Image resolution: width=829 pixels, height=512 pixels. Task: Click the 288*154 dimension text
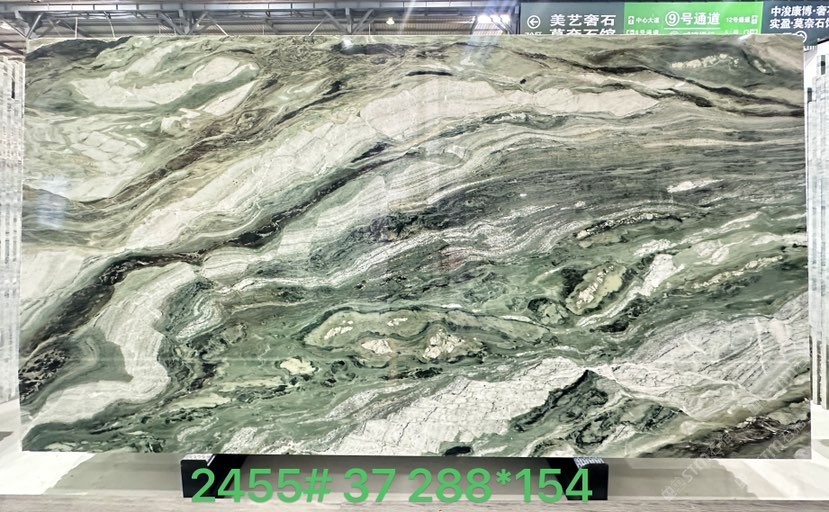[500, 485]
